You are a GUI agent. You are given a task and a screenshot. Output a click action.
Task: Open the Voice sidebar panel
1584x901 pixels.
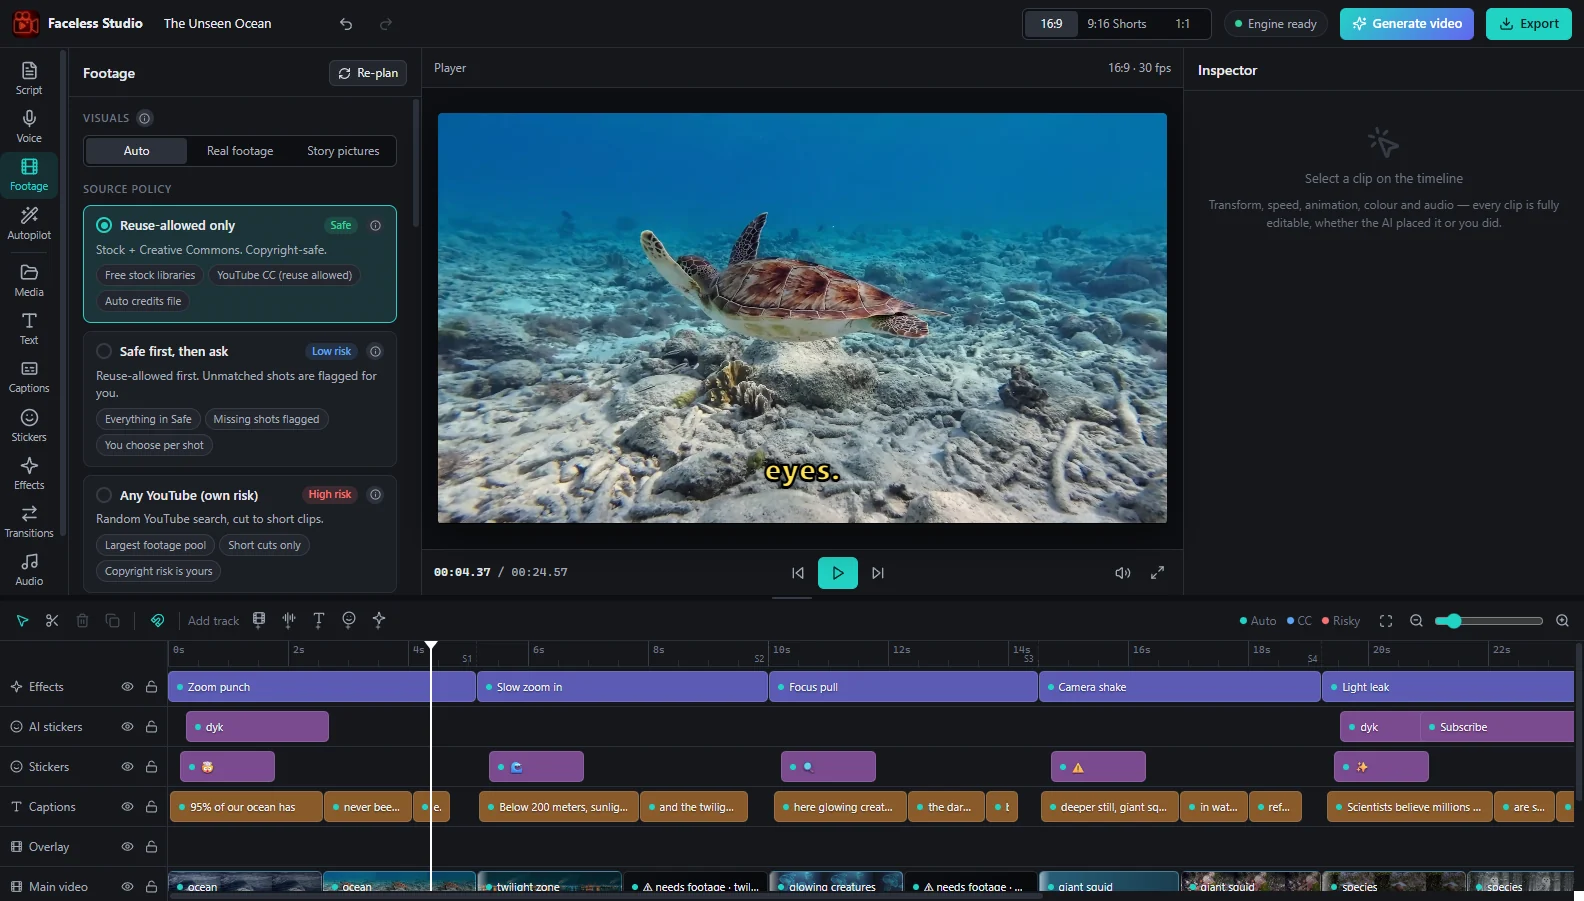(x=29, y=126)
